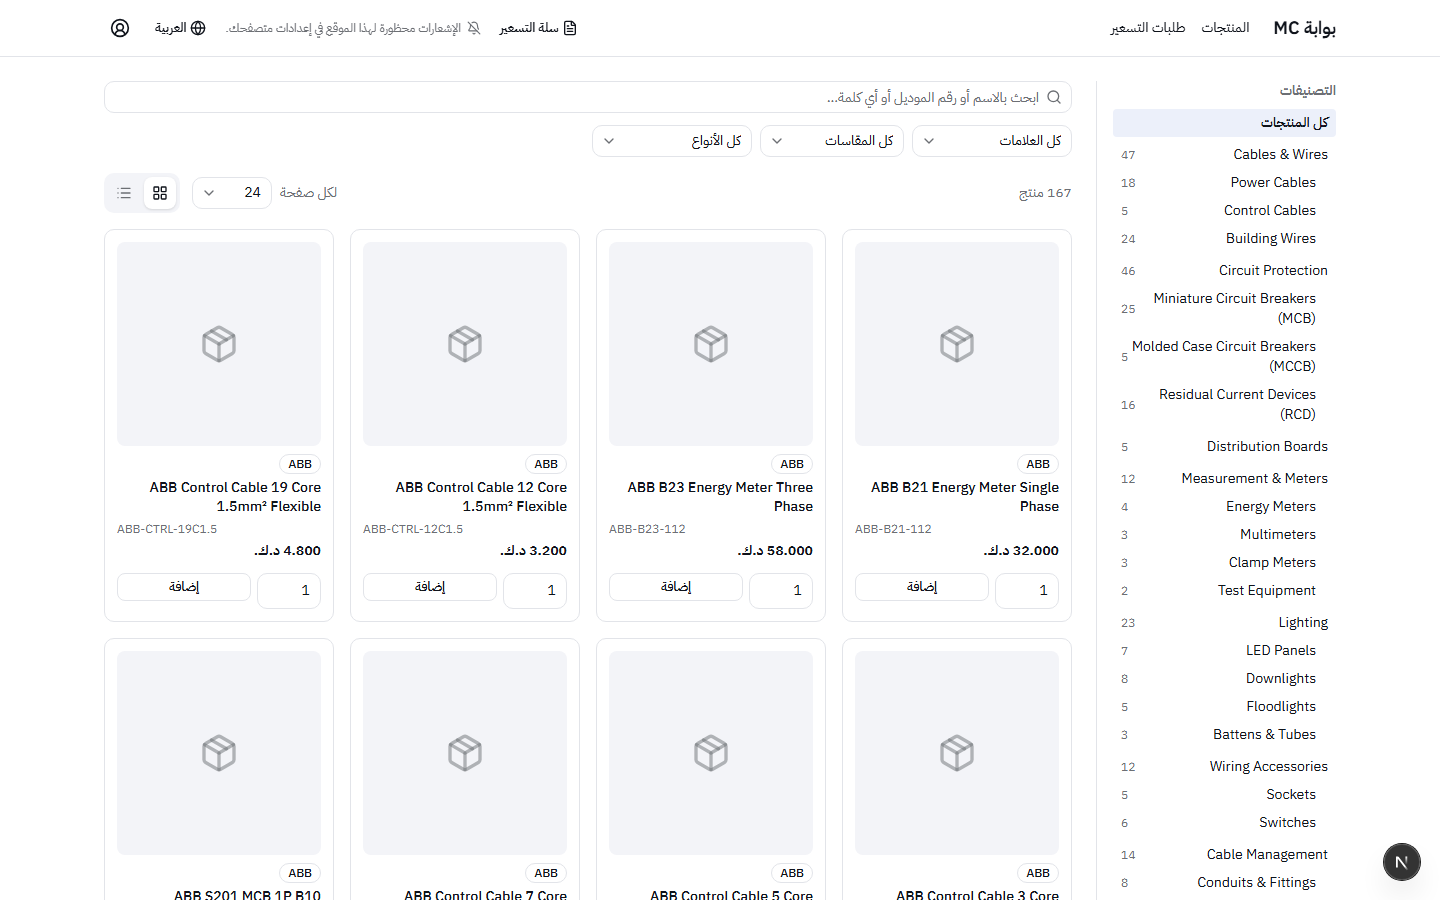Click image placeholder of ABB Control Cable 3 Core
This screenshot has height=900, width=1440.
pyautogui.click(x=957, y=753)
